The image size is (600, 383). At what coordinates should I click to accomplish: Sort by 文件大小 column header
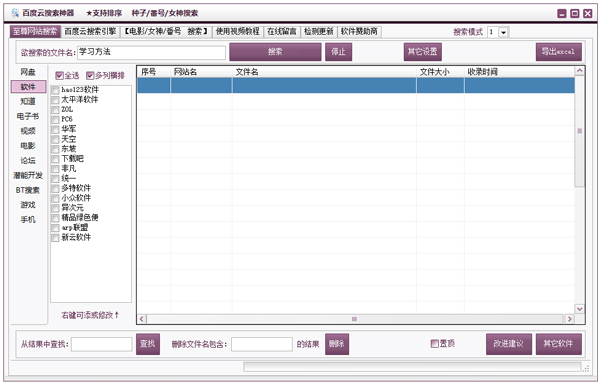pyautogui.click(x=440, y=72)
